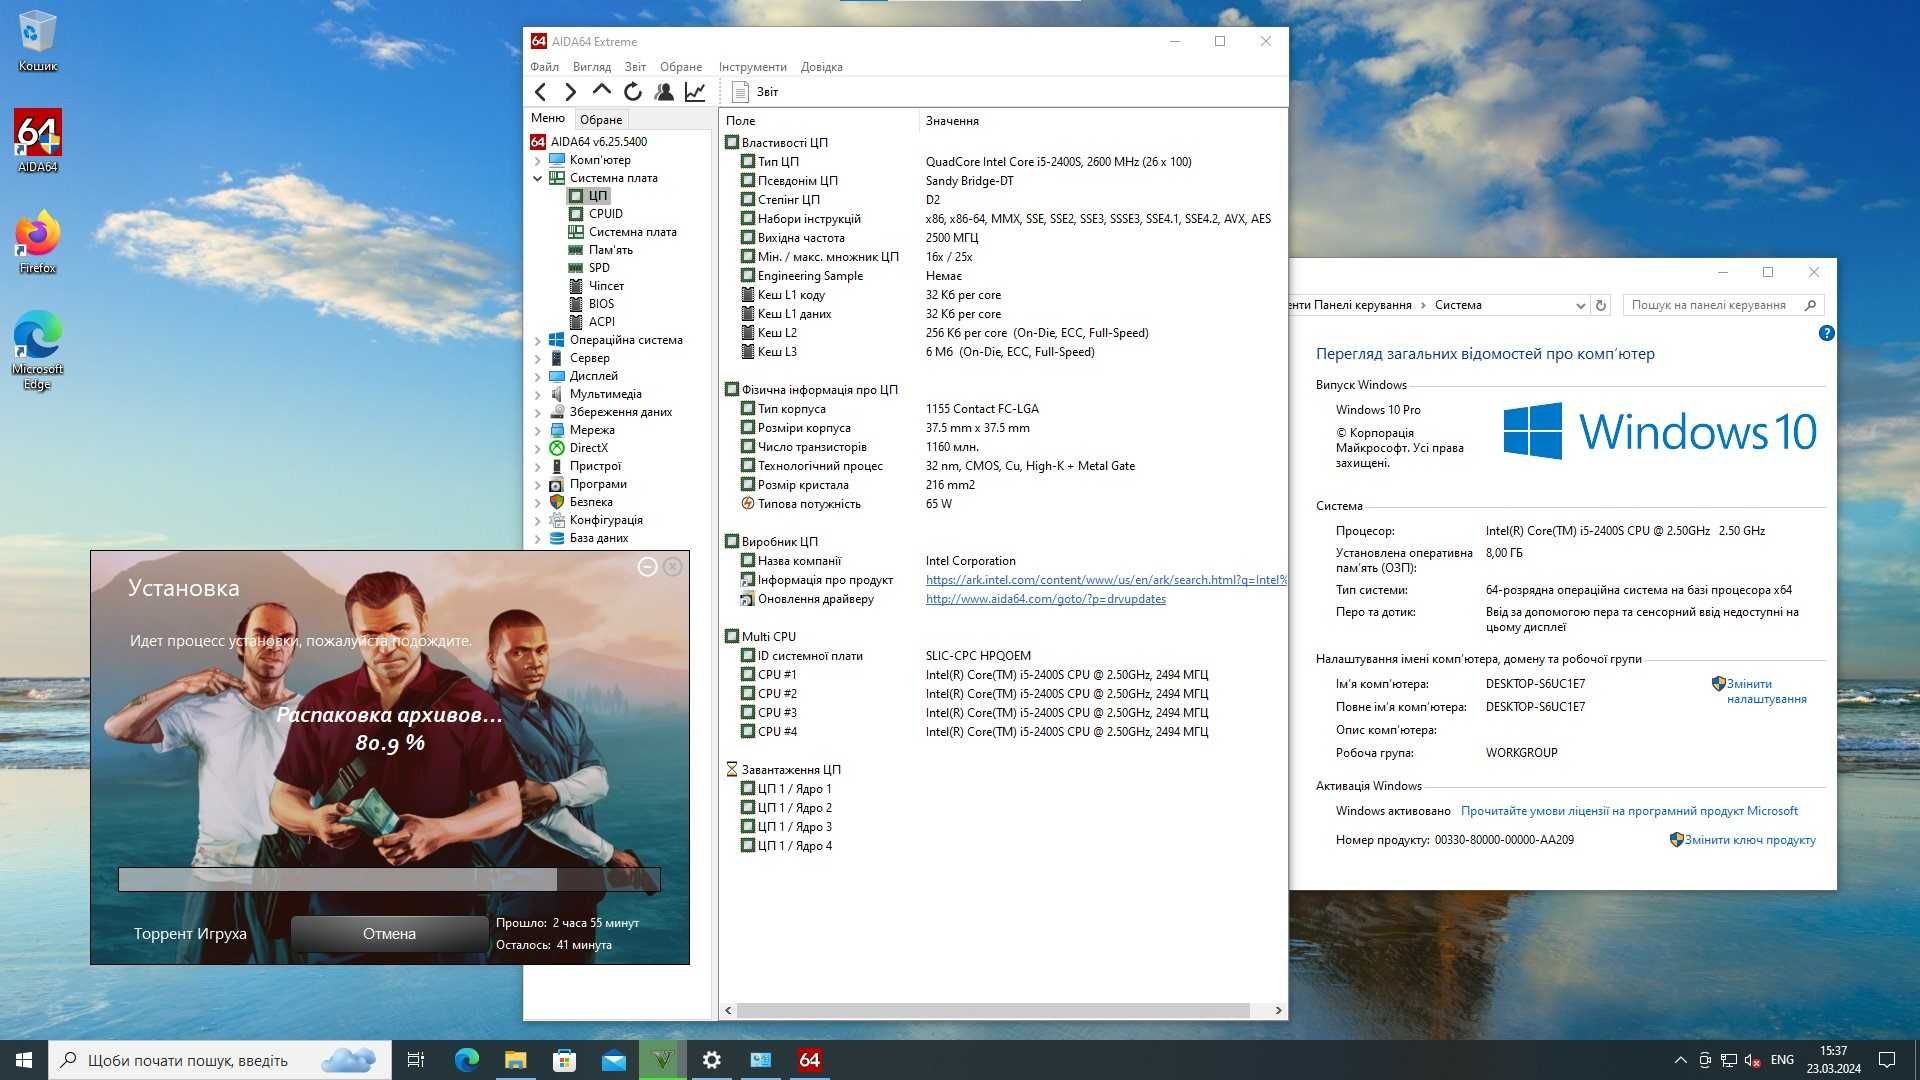This screenshot has width=1920, height=1080.
Task: Close the installer with the circle X icon
Action: point(673,567)
